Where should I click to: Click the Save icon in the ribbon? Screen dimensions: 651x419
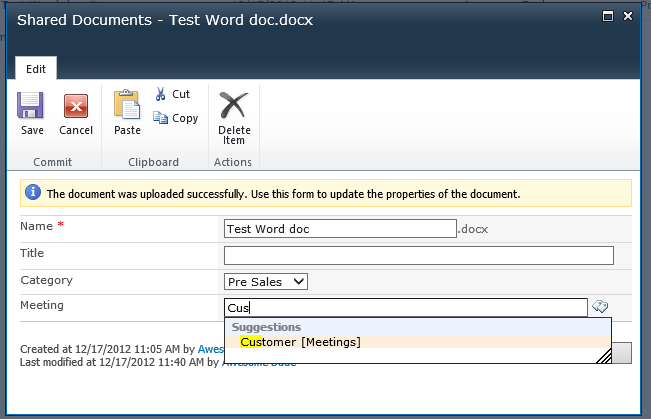tap(32, 106)
